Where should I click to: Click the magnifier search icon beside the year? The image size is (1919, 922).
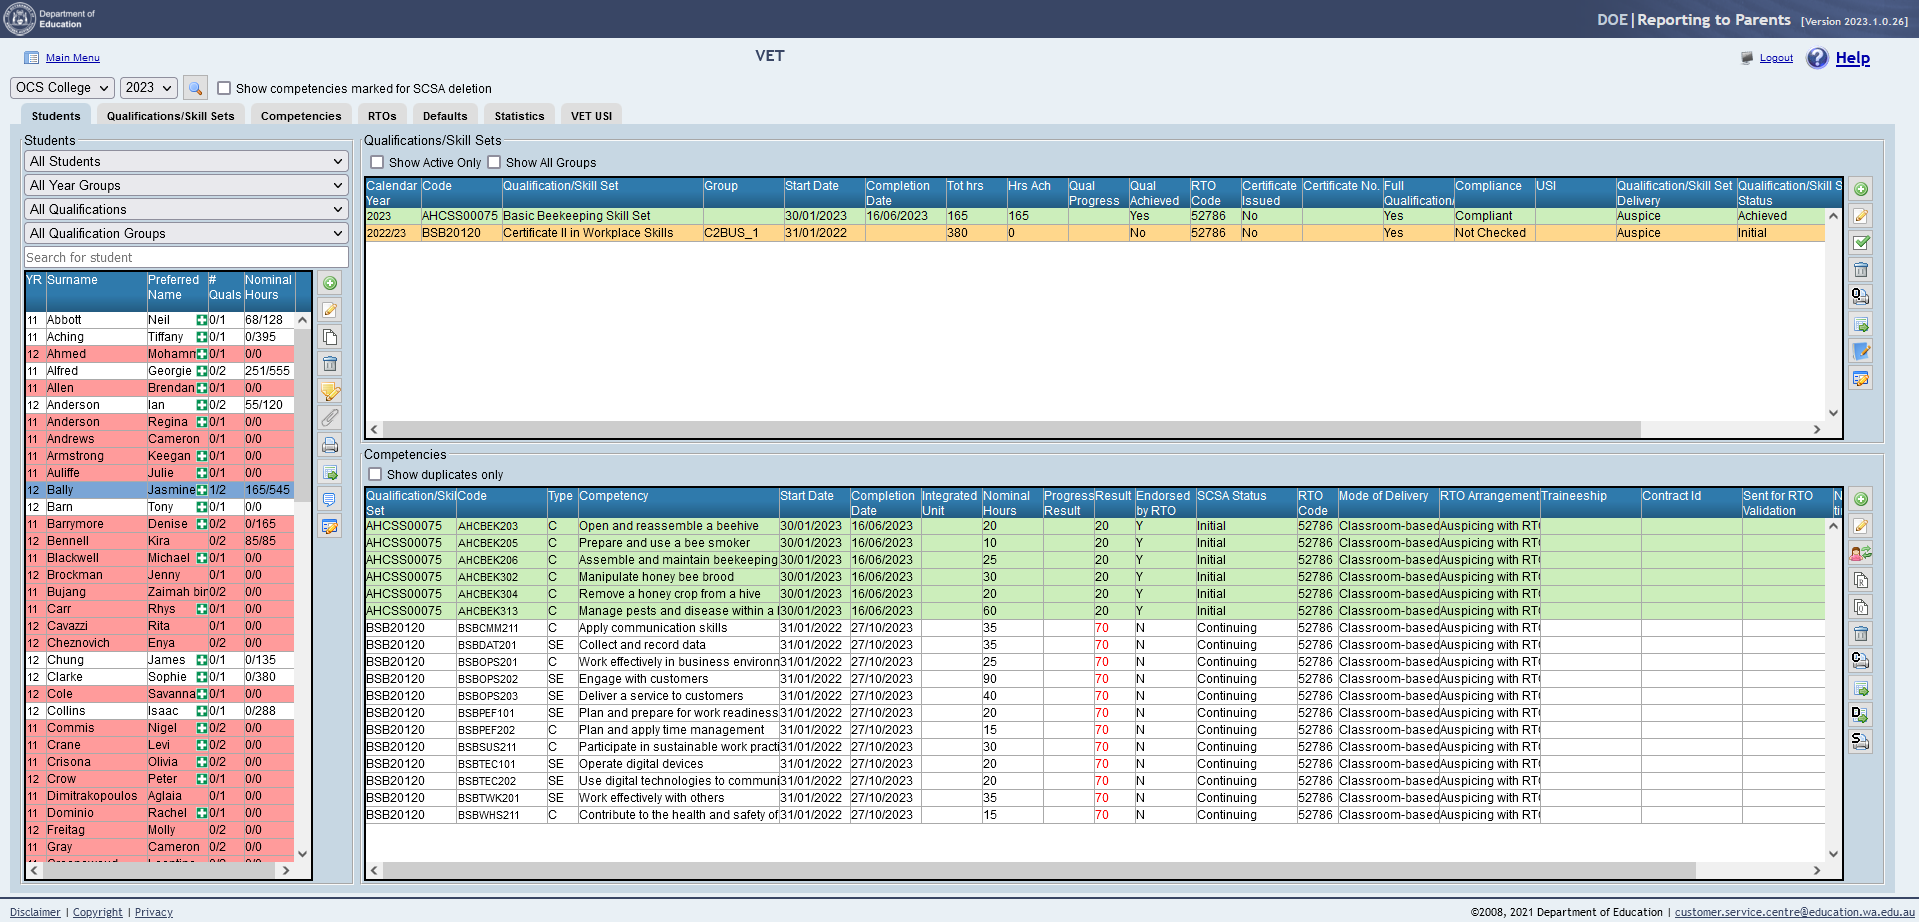pyautogui.click(x=195, y=88)
